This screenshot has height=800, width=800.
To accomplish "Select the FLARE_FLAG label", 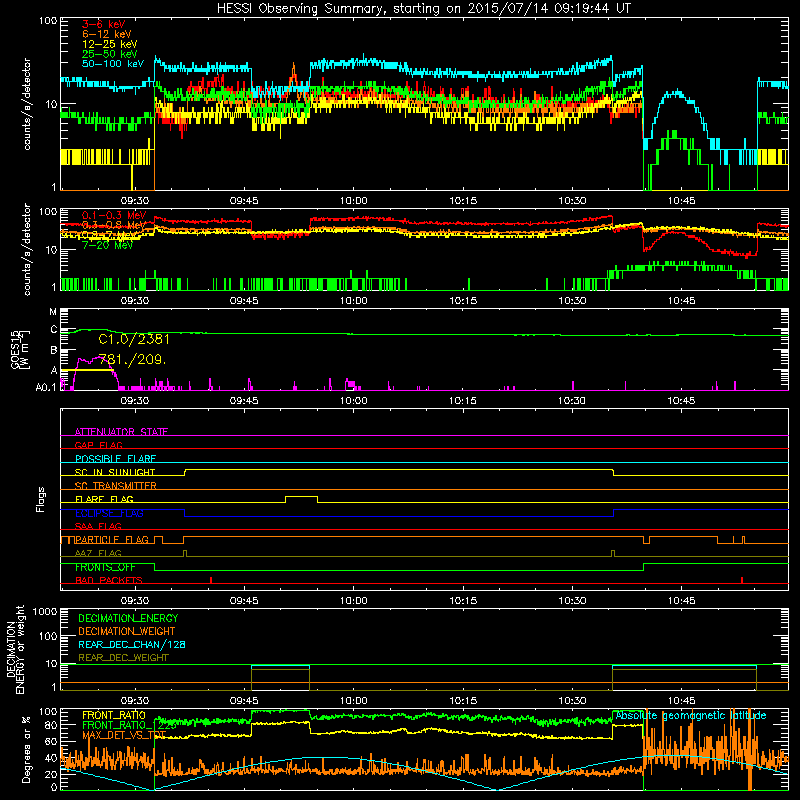I will [104, 499].
